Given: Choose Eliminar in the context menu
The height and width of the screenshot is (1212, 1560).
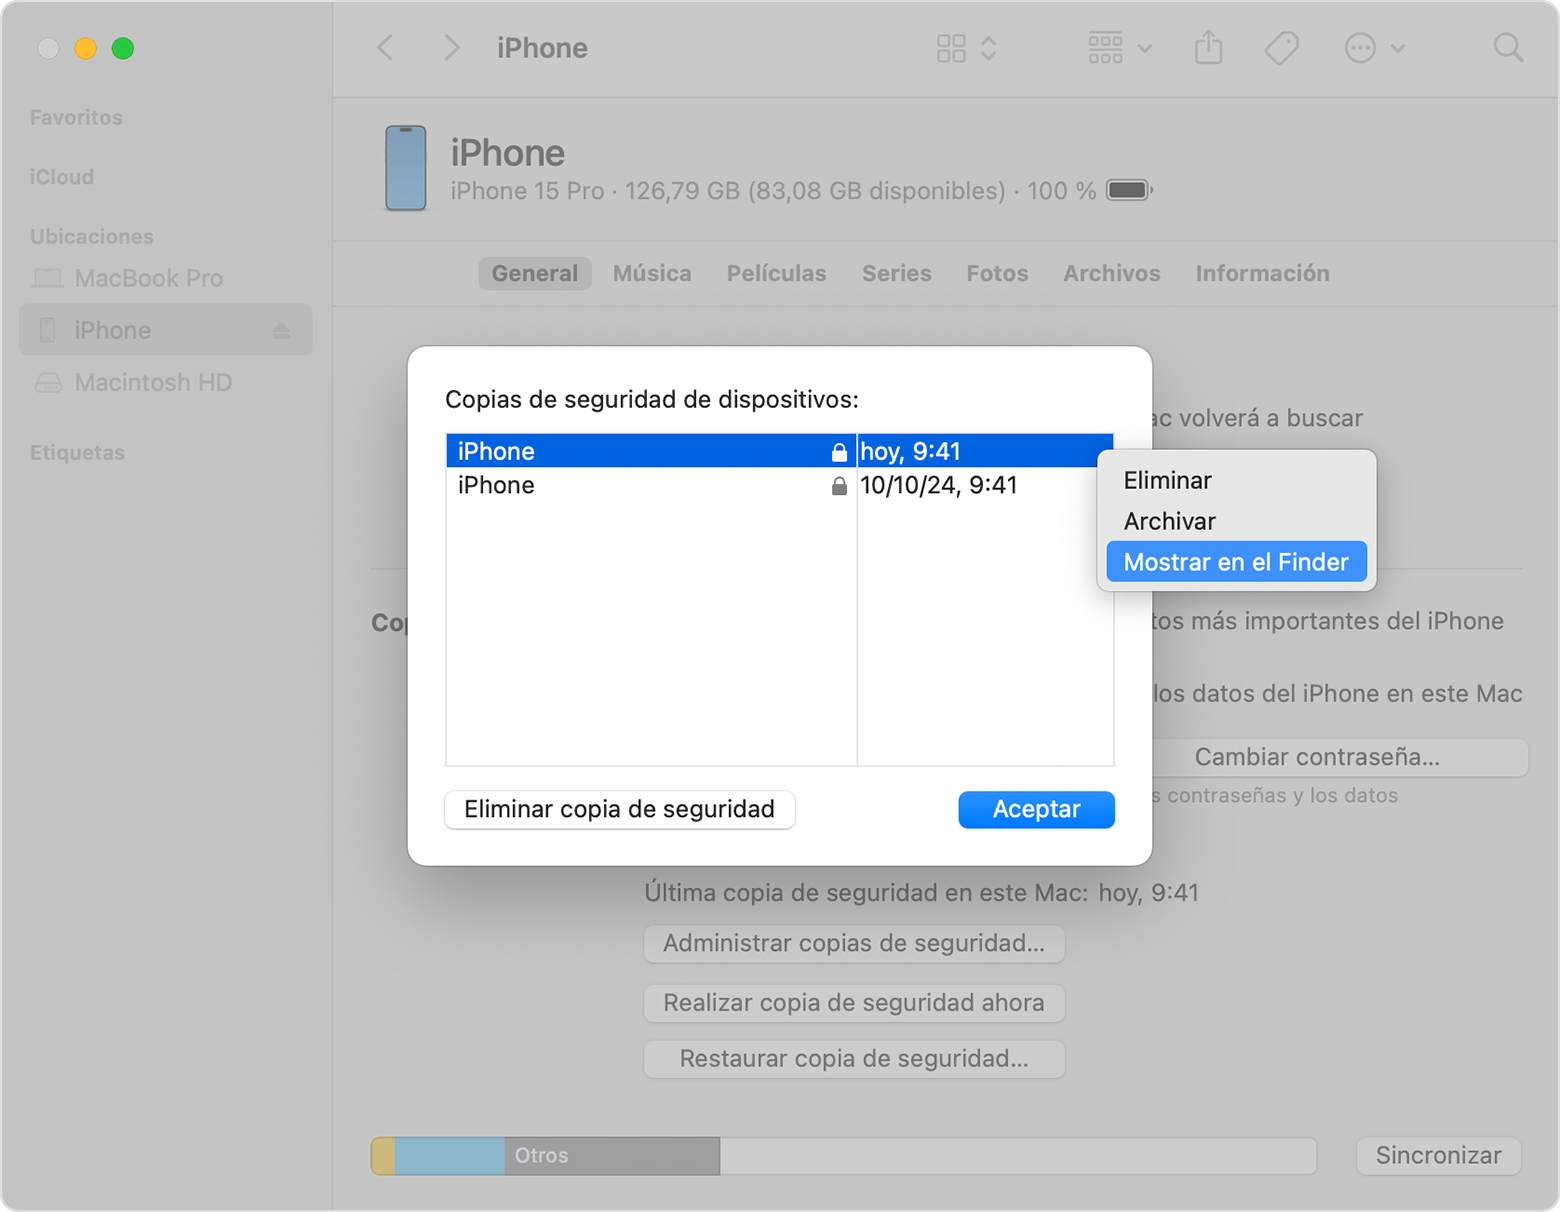Looking at the screenshot, I should [1237, 480].
